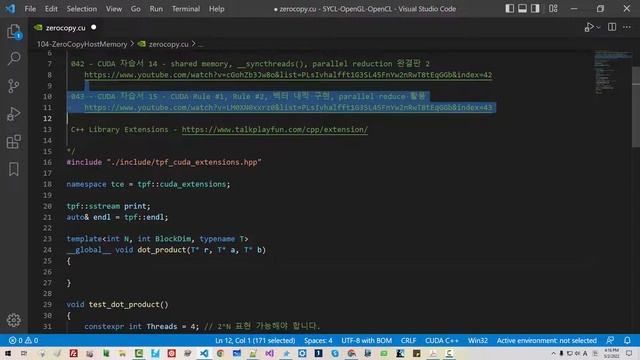Open YouTube link ending index=42
640x360 pixels.
click(x=288, y=75)
